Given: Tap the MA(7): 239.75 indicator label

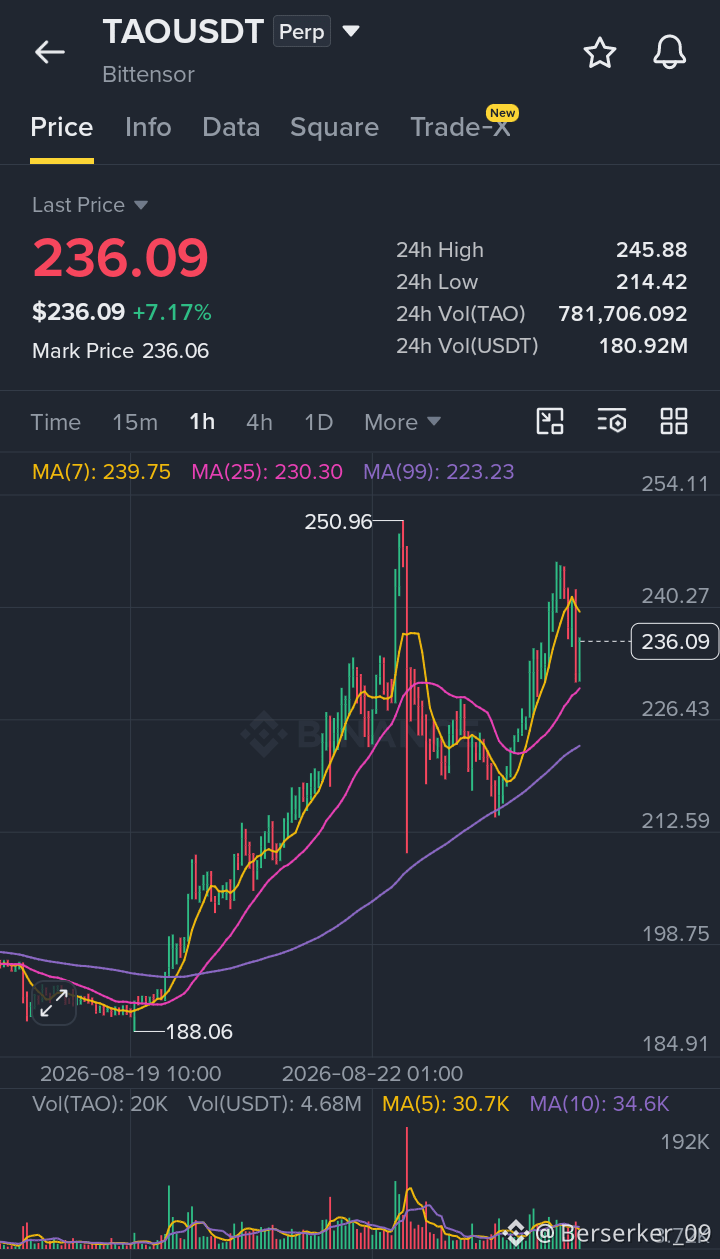Looking at the screenshot, I should 102,471.
